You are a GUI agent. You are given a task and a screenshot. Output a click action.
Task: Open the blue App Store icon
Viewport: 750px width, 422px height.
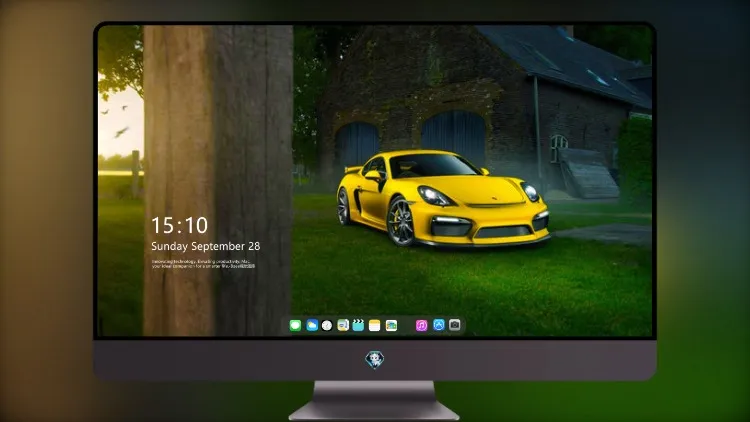coord(439,325)
